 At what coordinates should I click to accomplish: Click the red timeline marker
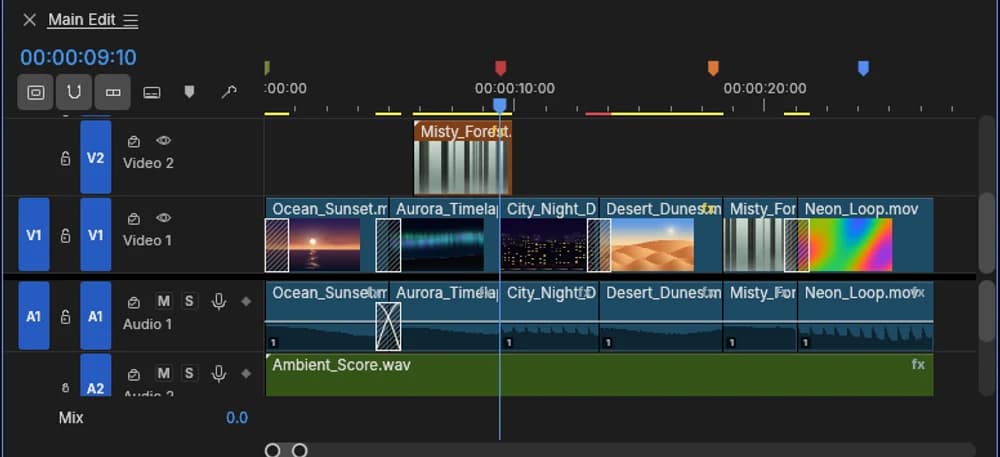[501, 68]
